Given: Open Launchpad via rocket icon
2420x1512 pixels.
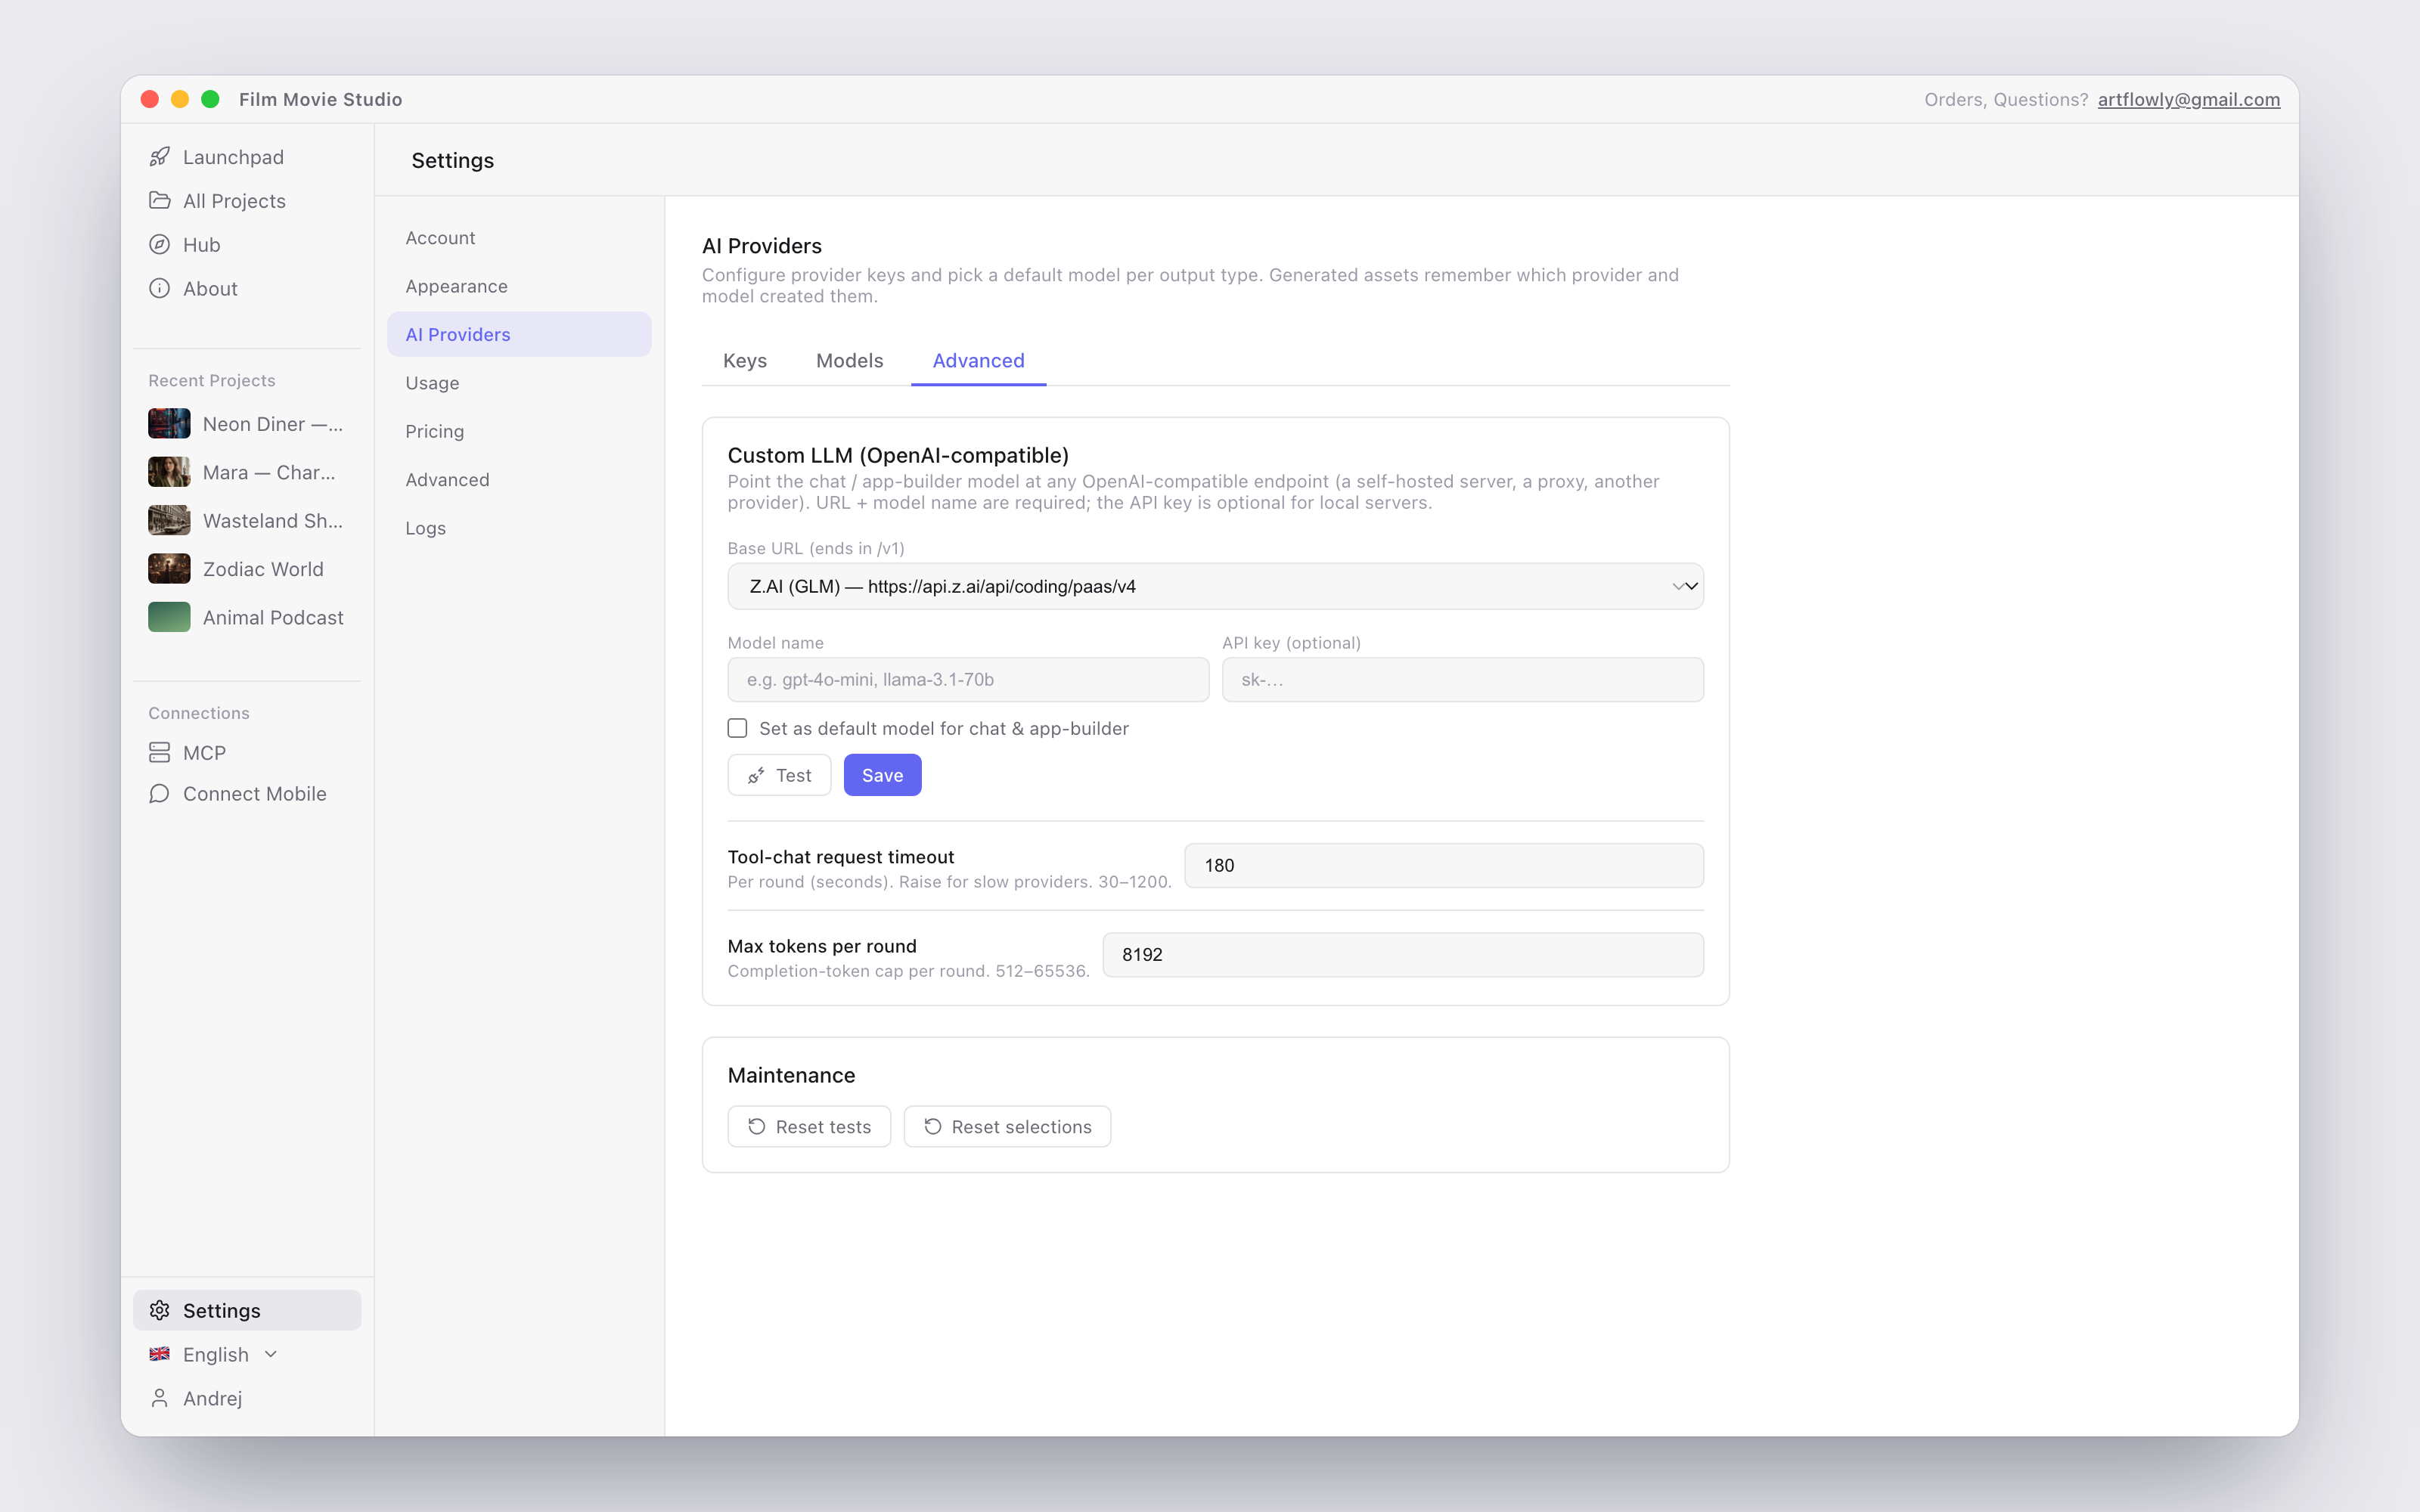Looking at the screenshot, I should (159, 157).
